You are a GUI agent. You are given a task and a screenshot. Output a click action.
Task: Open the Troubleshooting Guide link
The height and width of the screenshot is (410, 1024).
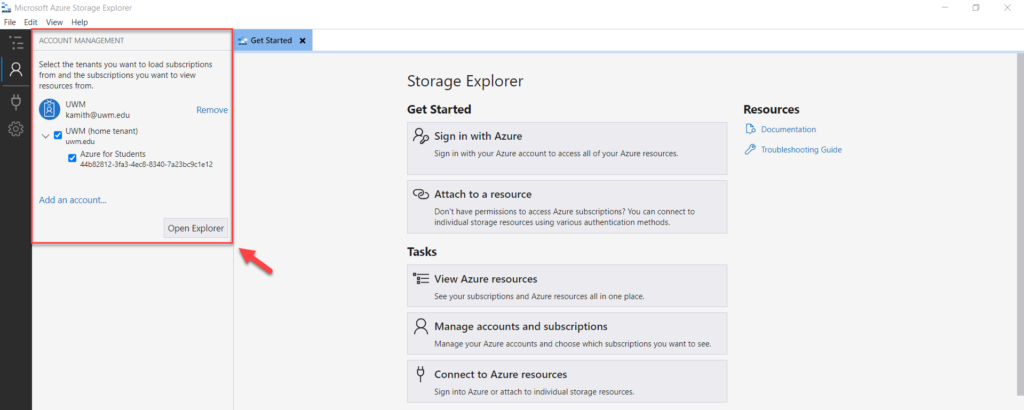pyautogui.click(x=801, y=150)
